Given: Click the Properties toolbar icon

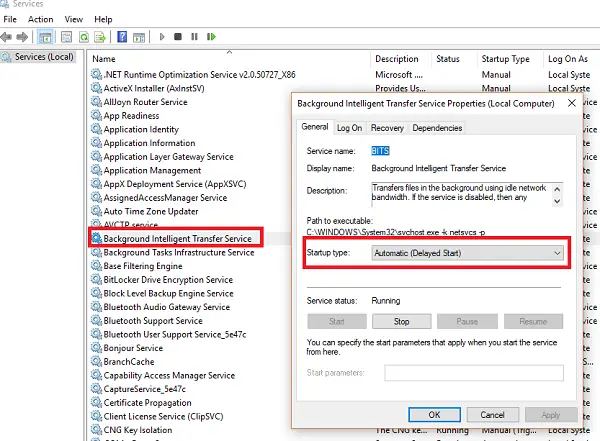Looking at the screenshot, I should [x=67, y=37].
